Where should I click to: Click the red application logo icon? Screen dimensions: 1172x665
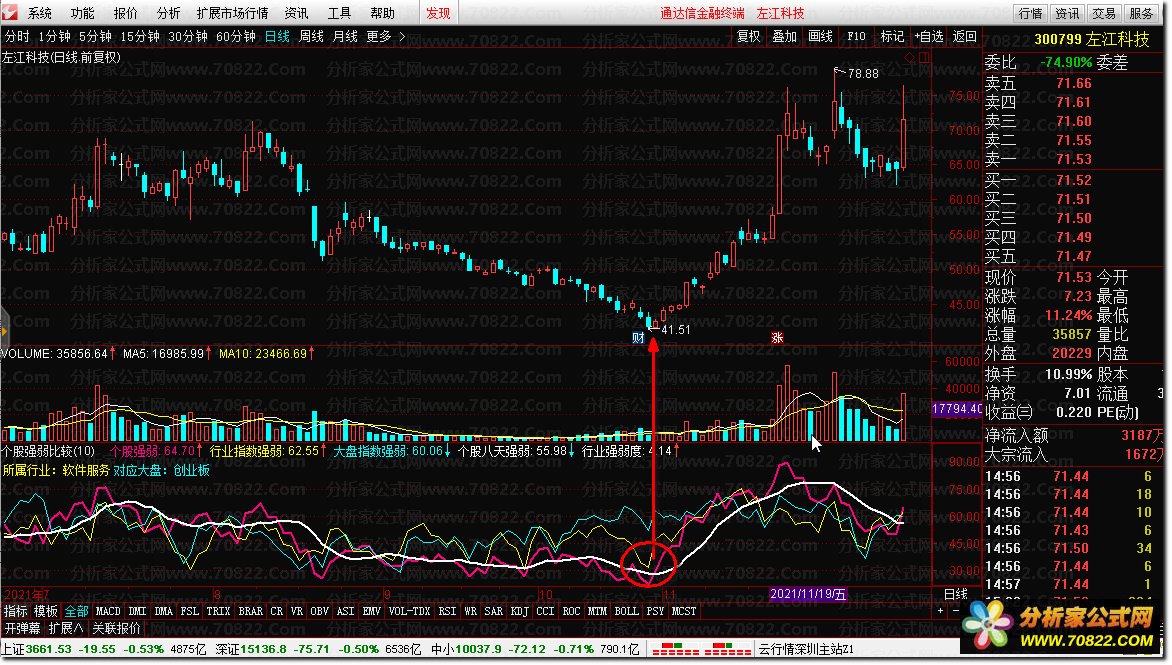coord(10,12)
